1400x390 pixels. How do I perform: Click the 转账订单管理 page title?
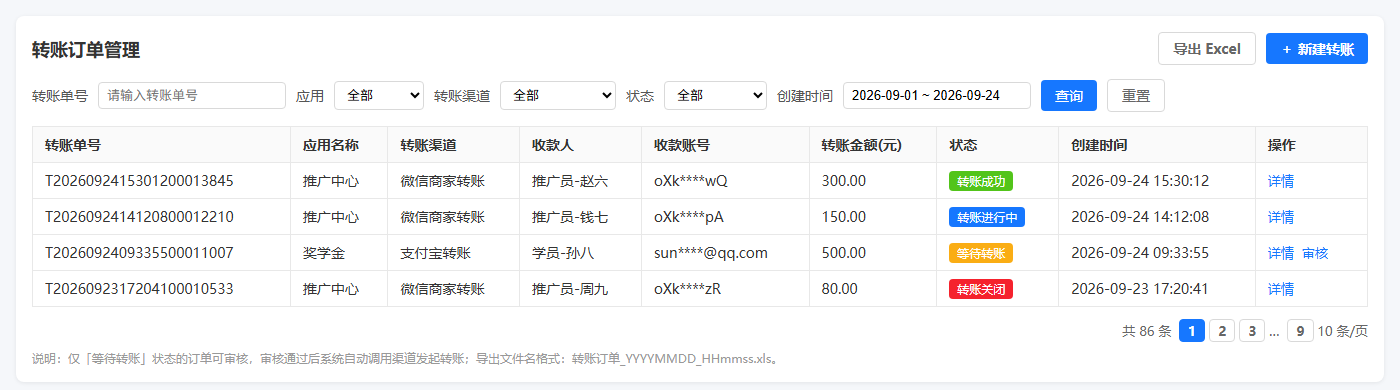click(x=86, y=49)
